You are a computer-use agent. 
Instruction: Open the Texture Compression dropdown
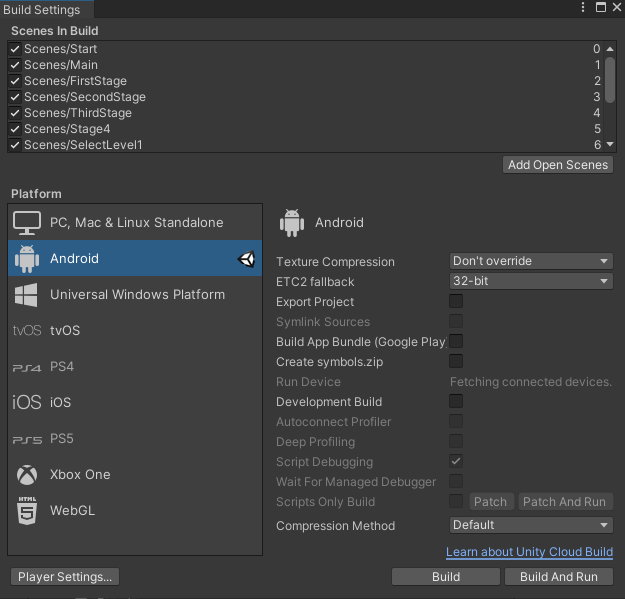[x=531, y=261]
